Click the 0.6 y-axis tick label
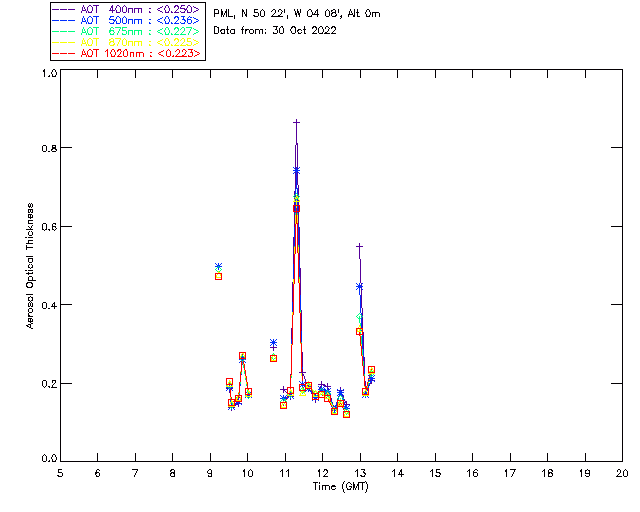Viewport: 640px width, 512px height. pyautogui.click(x=49, y=227)
